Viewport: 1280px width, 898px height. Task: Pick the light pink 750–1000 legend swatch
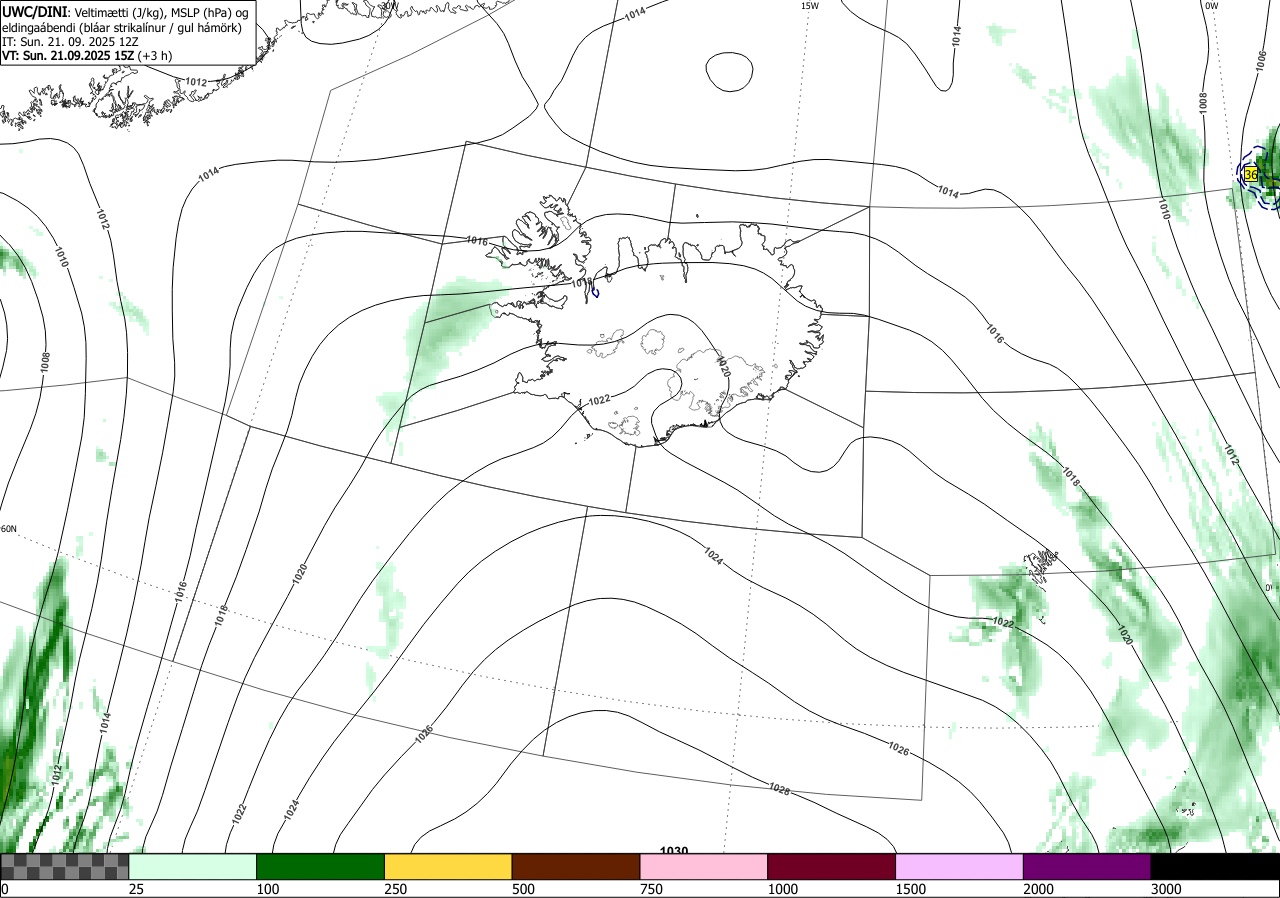point(704,866)
